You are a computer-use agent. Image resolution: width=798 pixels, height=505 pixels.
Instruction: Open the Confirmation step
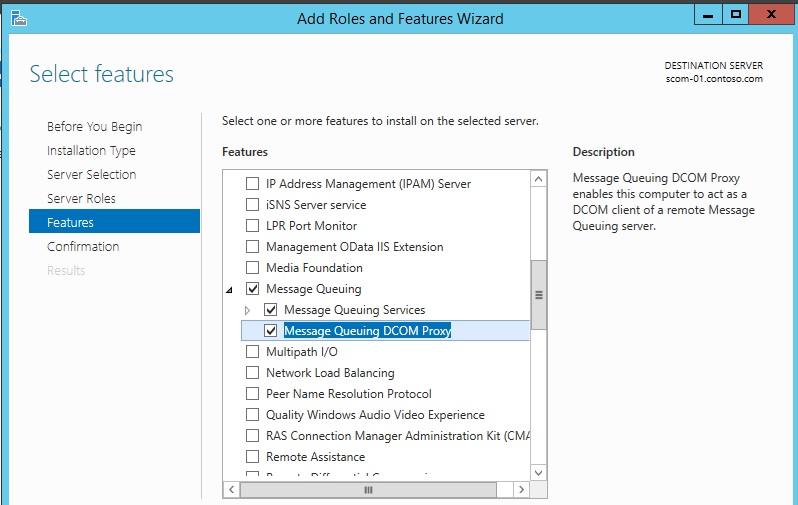83,246
